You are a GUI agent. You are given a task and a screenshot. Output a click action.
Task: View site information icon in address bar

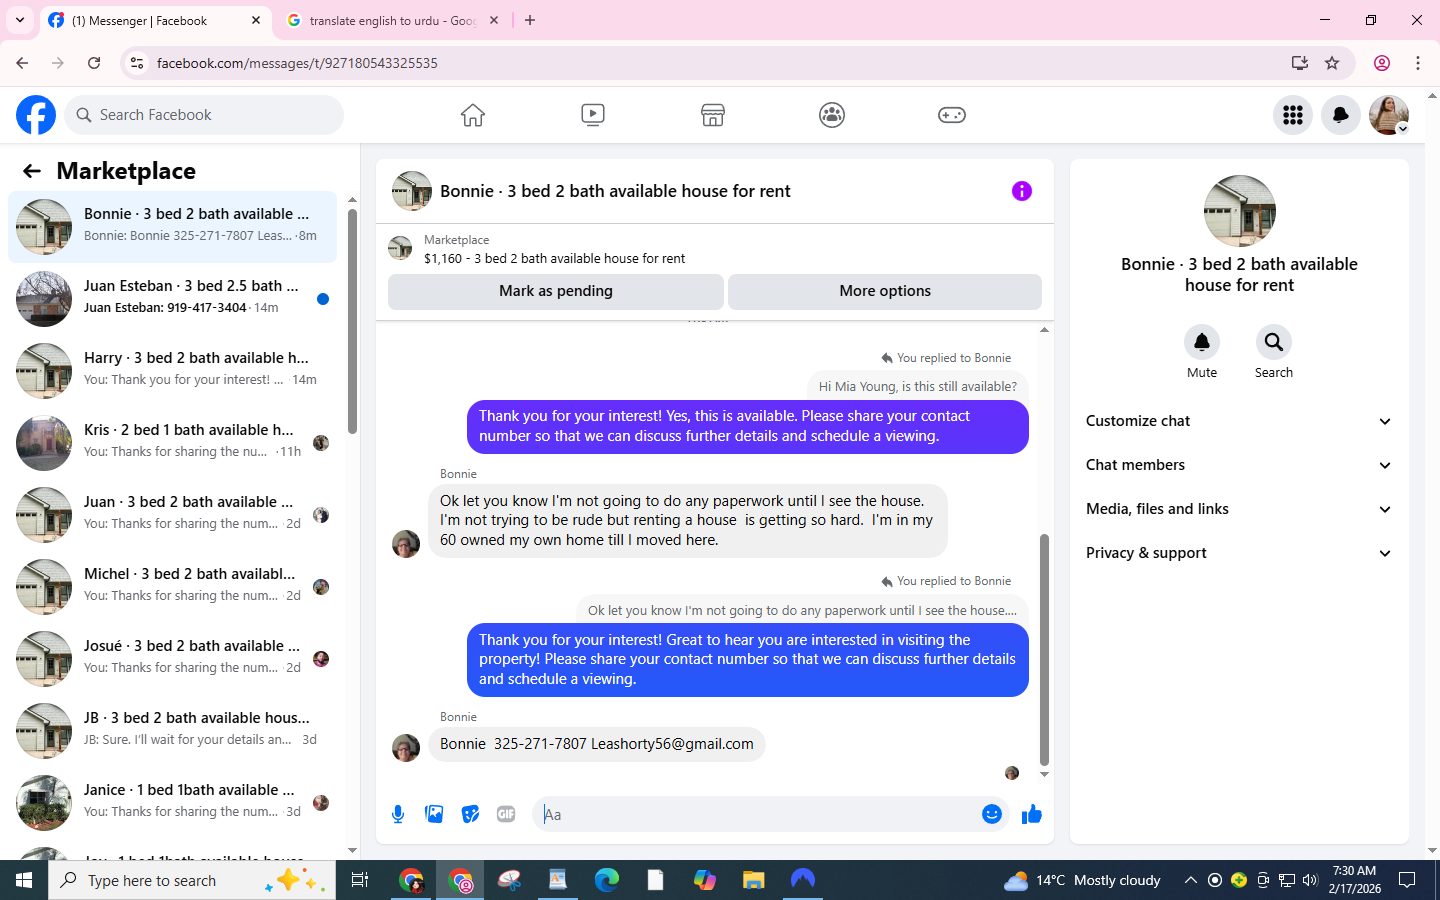click(x=137, y=63)
